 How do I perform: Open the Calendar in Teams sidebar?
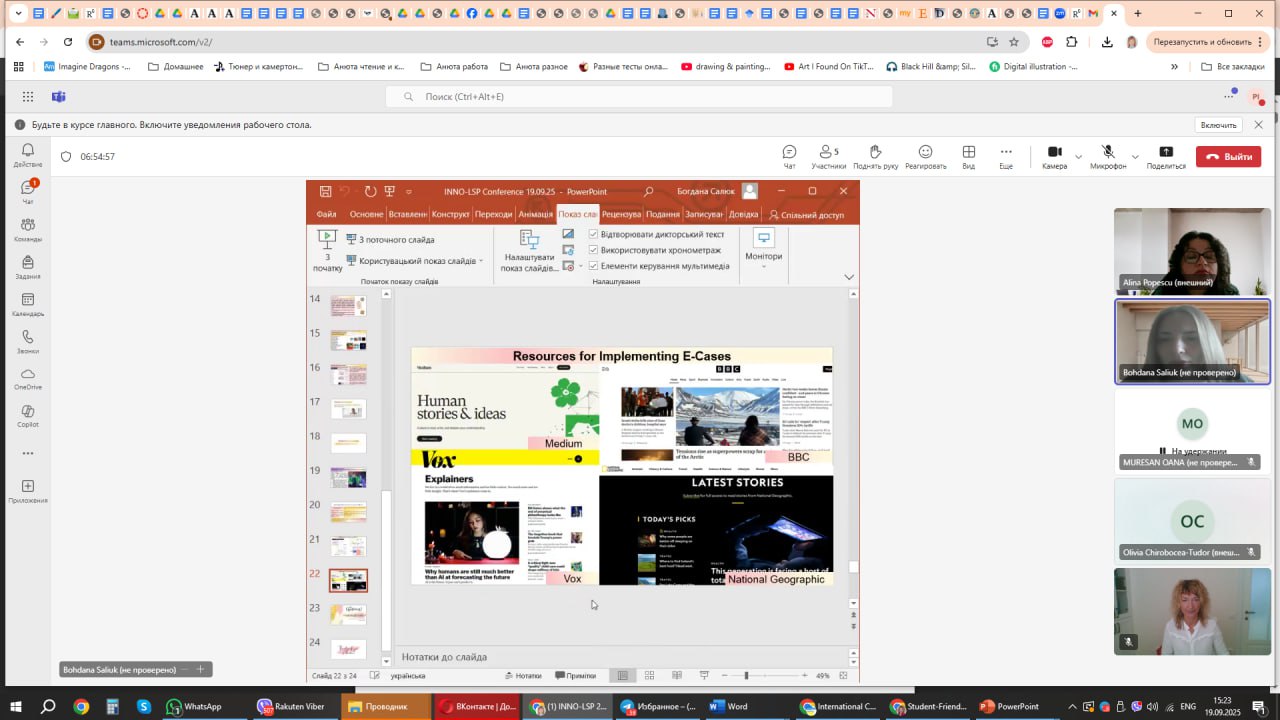(x=28, y=304)
